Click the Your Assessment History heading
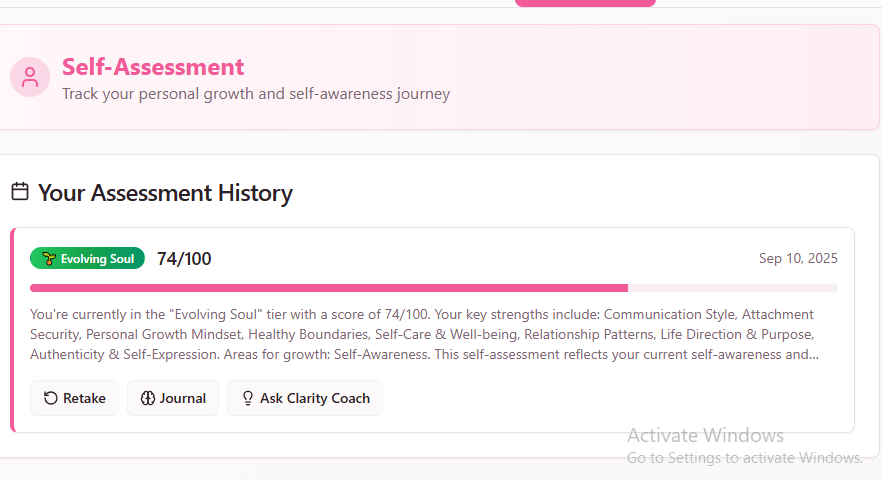Screen dimensions: 882x480 coord(165,193)
